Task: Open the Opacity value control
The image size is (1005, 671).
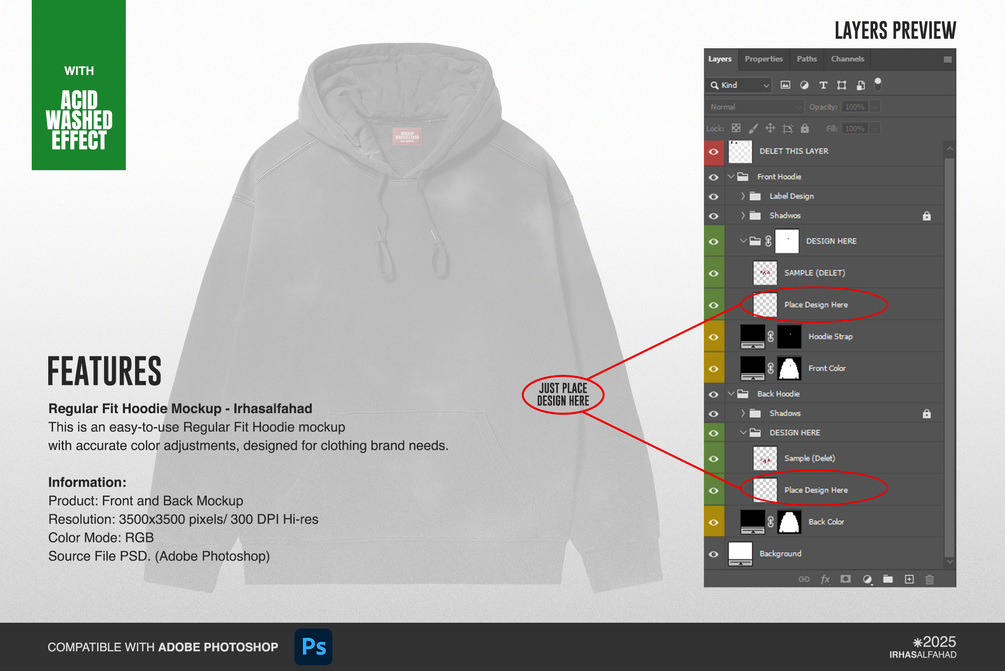Action: coord(855,107)
